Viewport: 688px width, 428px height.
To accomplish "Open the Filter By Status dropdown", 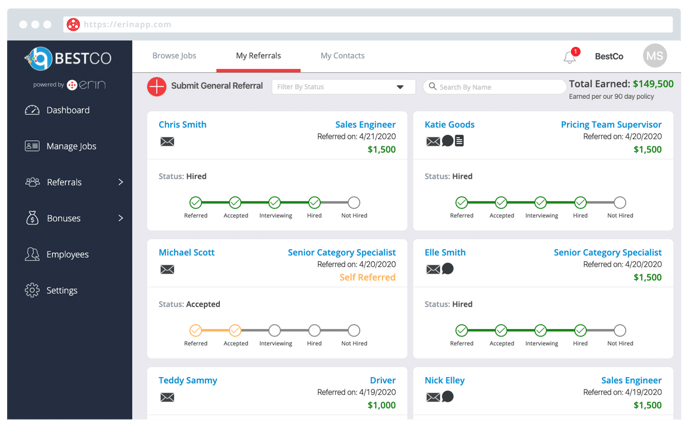I will point(344,87).
